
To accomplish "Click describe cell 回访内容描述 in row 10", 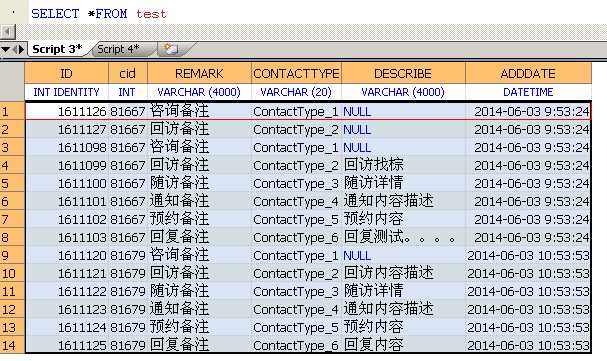I will tap(403, 274).
